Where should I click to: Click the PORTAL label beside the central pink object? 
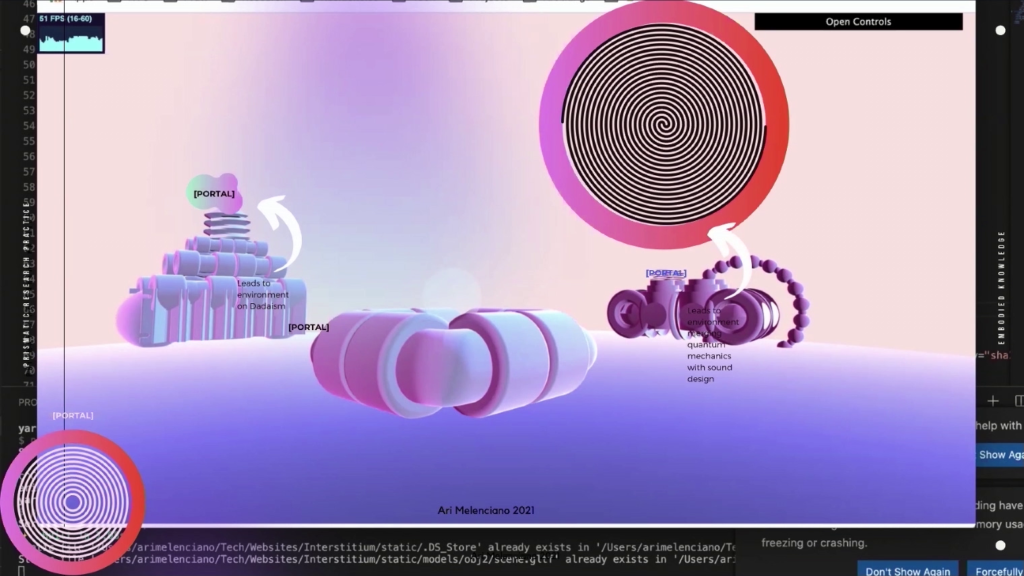tap(309, 327)
